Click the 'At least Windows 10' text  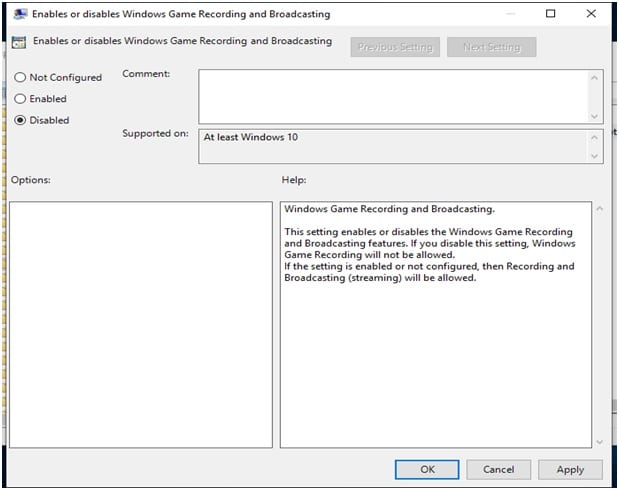pos(251,137)
